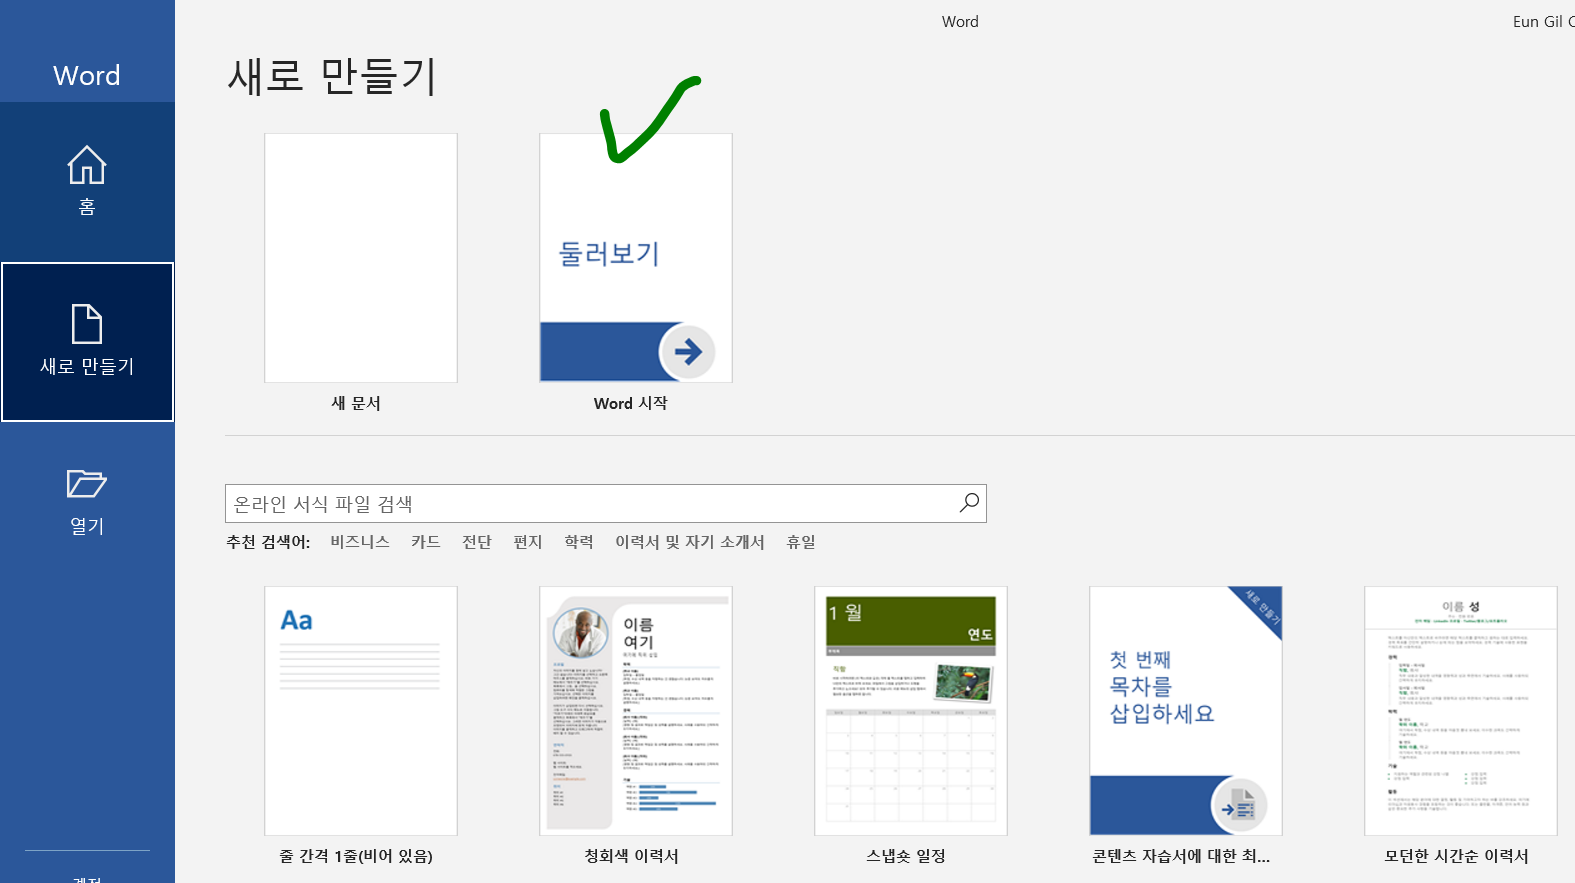Select the 줄 간격 1줄(비어 있음) template
This screenshot has height=883, width=1575.
pyautogui.click(x=361, y=711)
